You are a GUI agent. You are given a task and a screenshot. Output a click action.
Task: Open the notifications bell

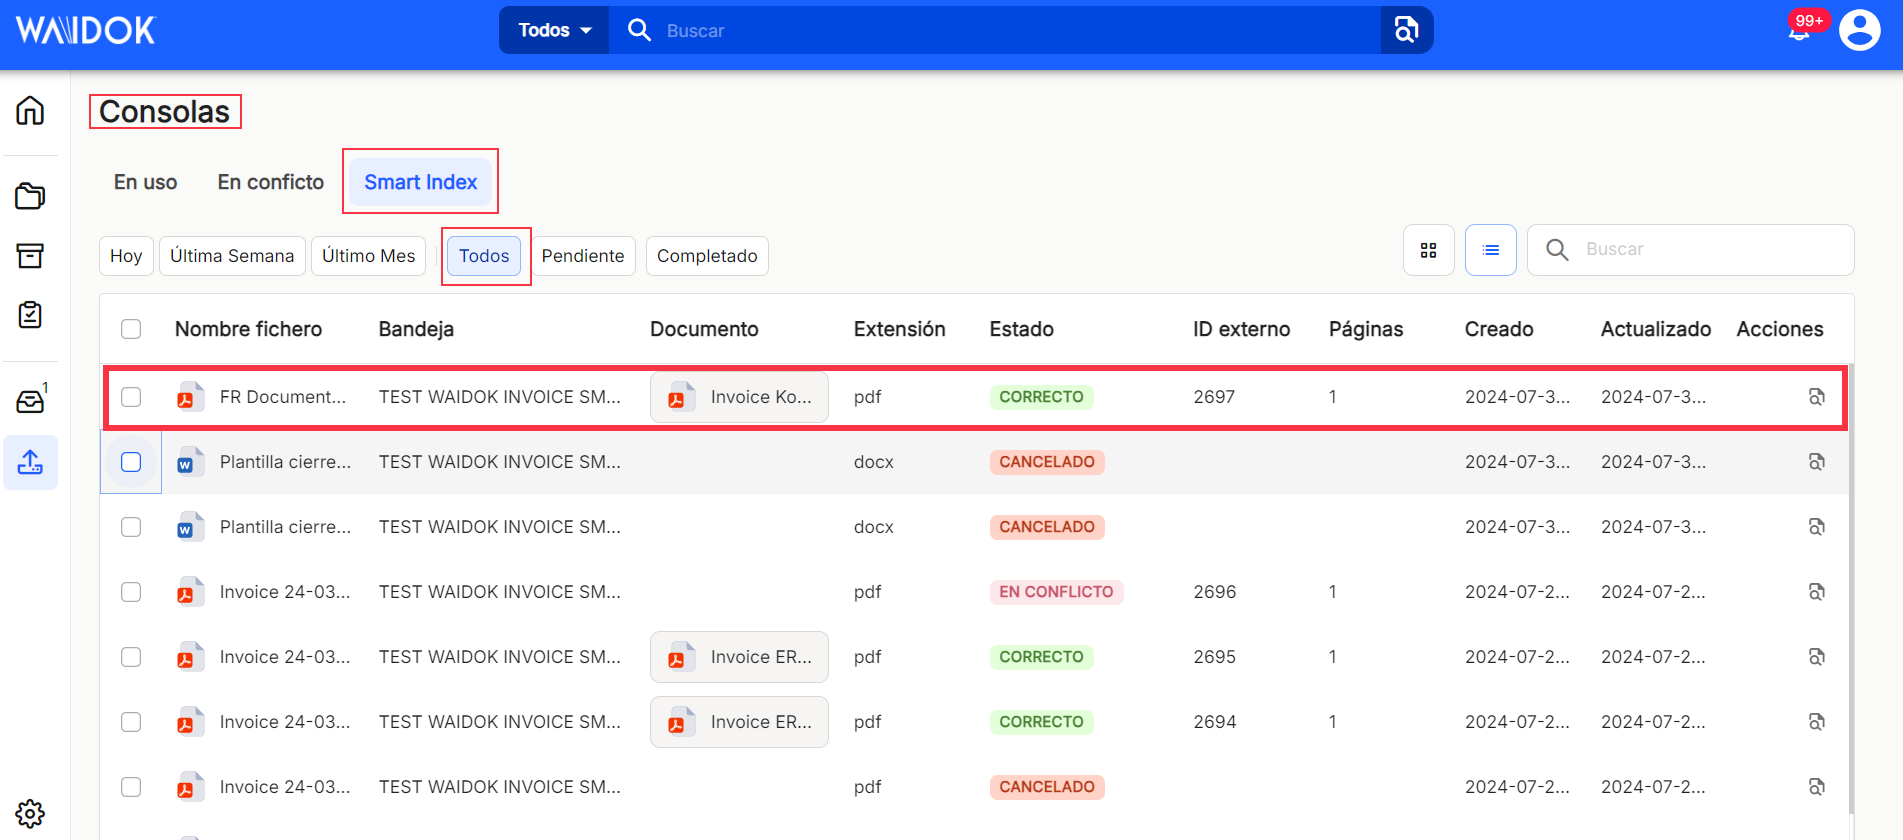1799,30
